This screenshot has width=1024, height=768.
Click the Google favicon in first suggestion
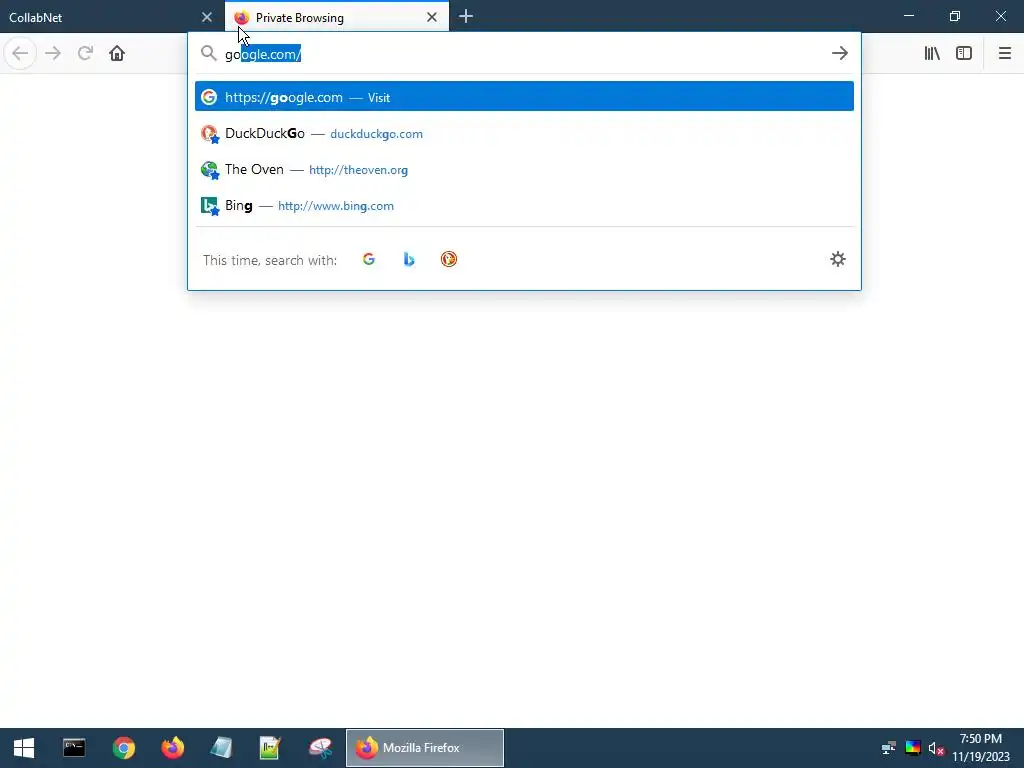pyautogui.click(x=209, y=97)
